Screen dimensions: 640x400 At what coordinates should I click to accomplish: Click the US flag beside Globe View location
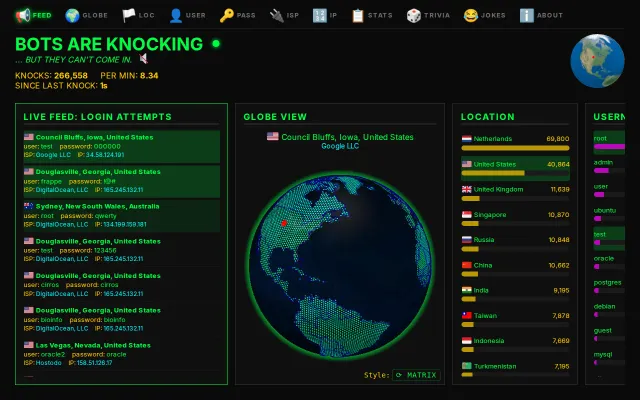(x=273, y=136)
